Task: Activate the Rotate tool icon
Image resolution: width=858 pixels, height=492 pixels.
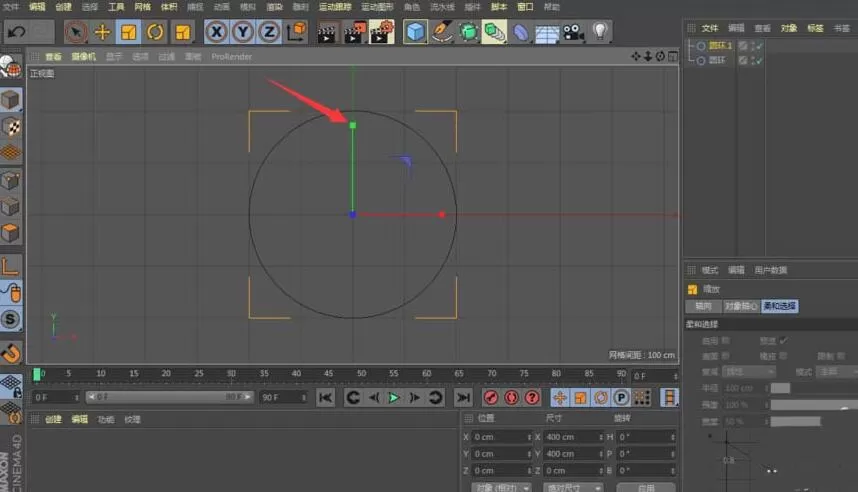Action: 155,32
